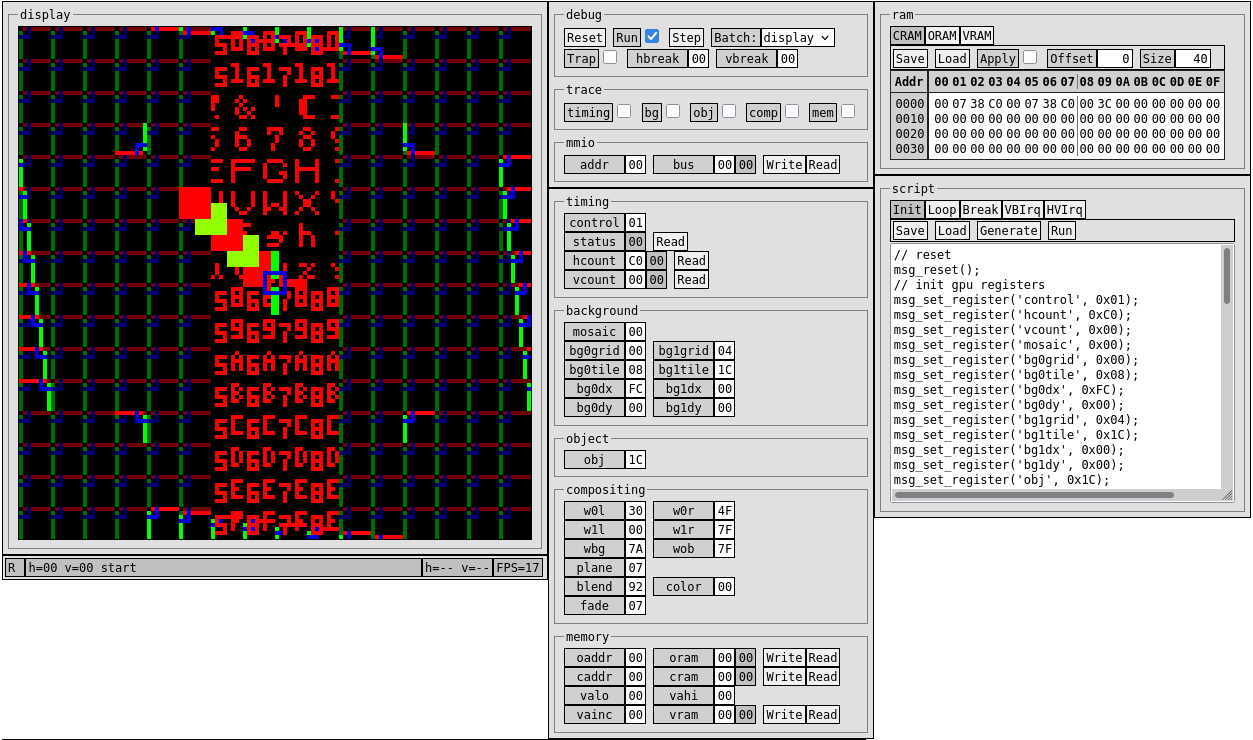The width and height of the screenshot is (1253, 740).
Task: Tick the Apply checkbox in ram panel
Action: tap(1030, 57)
